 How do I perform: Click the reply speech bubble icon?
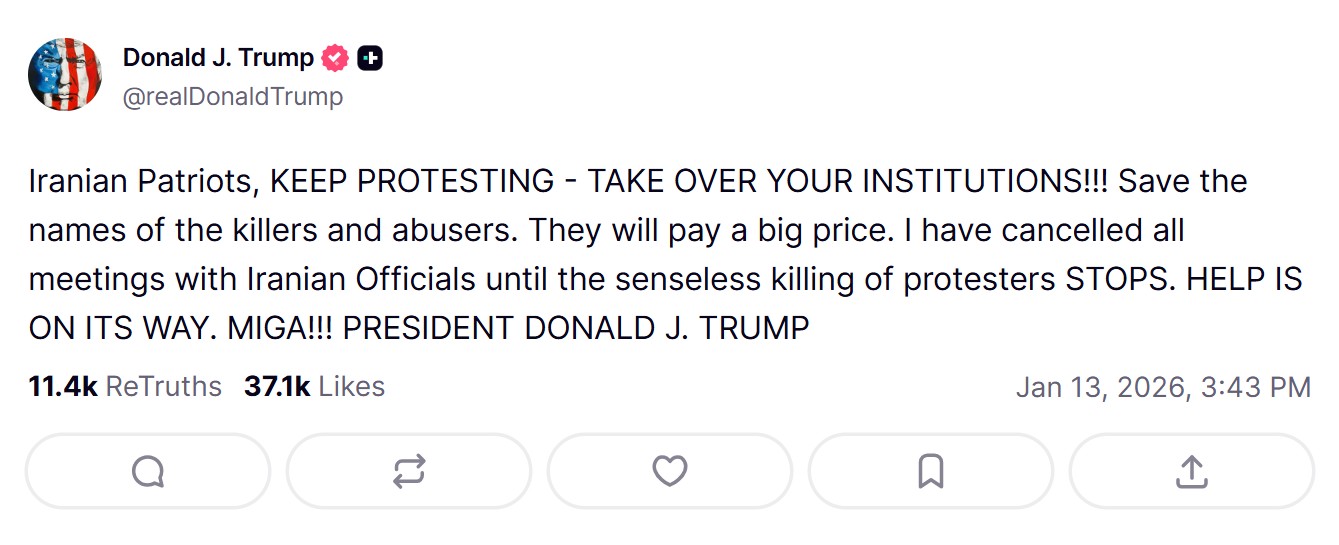pos(148,471)
